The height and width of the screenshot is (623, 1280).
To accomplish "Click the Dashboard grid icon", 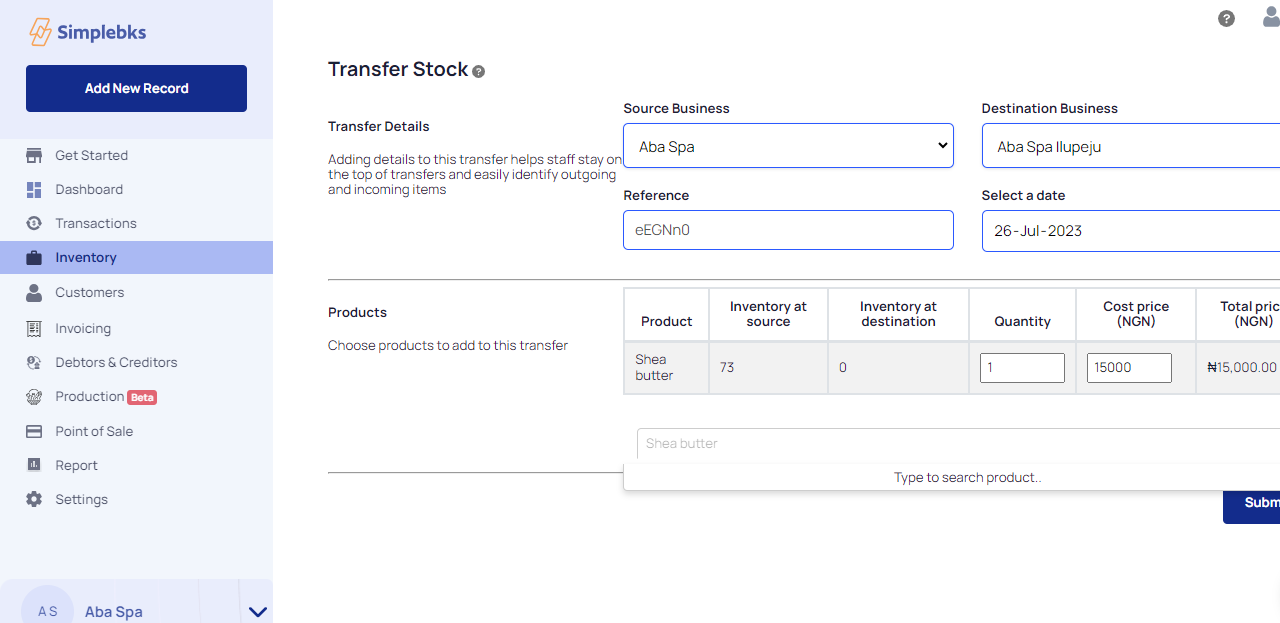I will pyautogui.click(x=34, y=190).
